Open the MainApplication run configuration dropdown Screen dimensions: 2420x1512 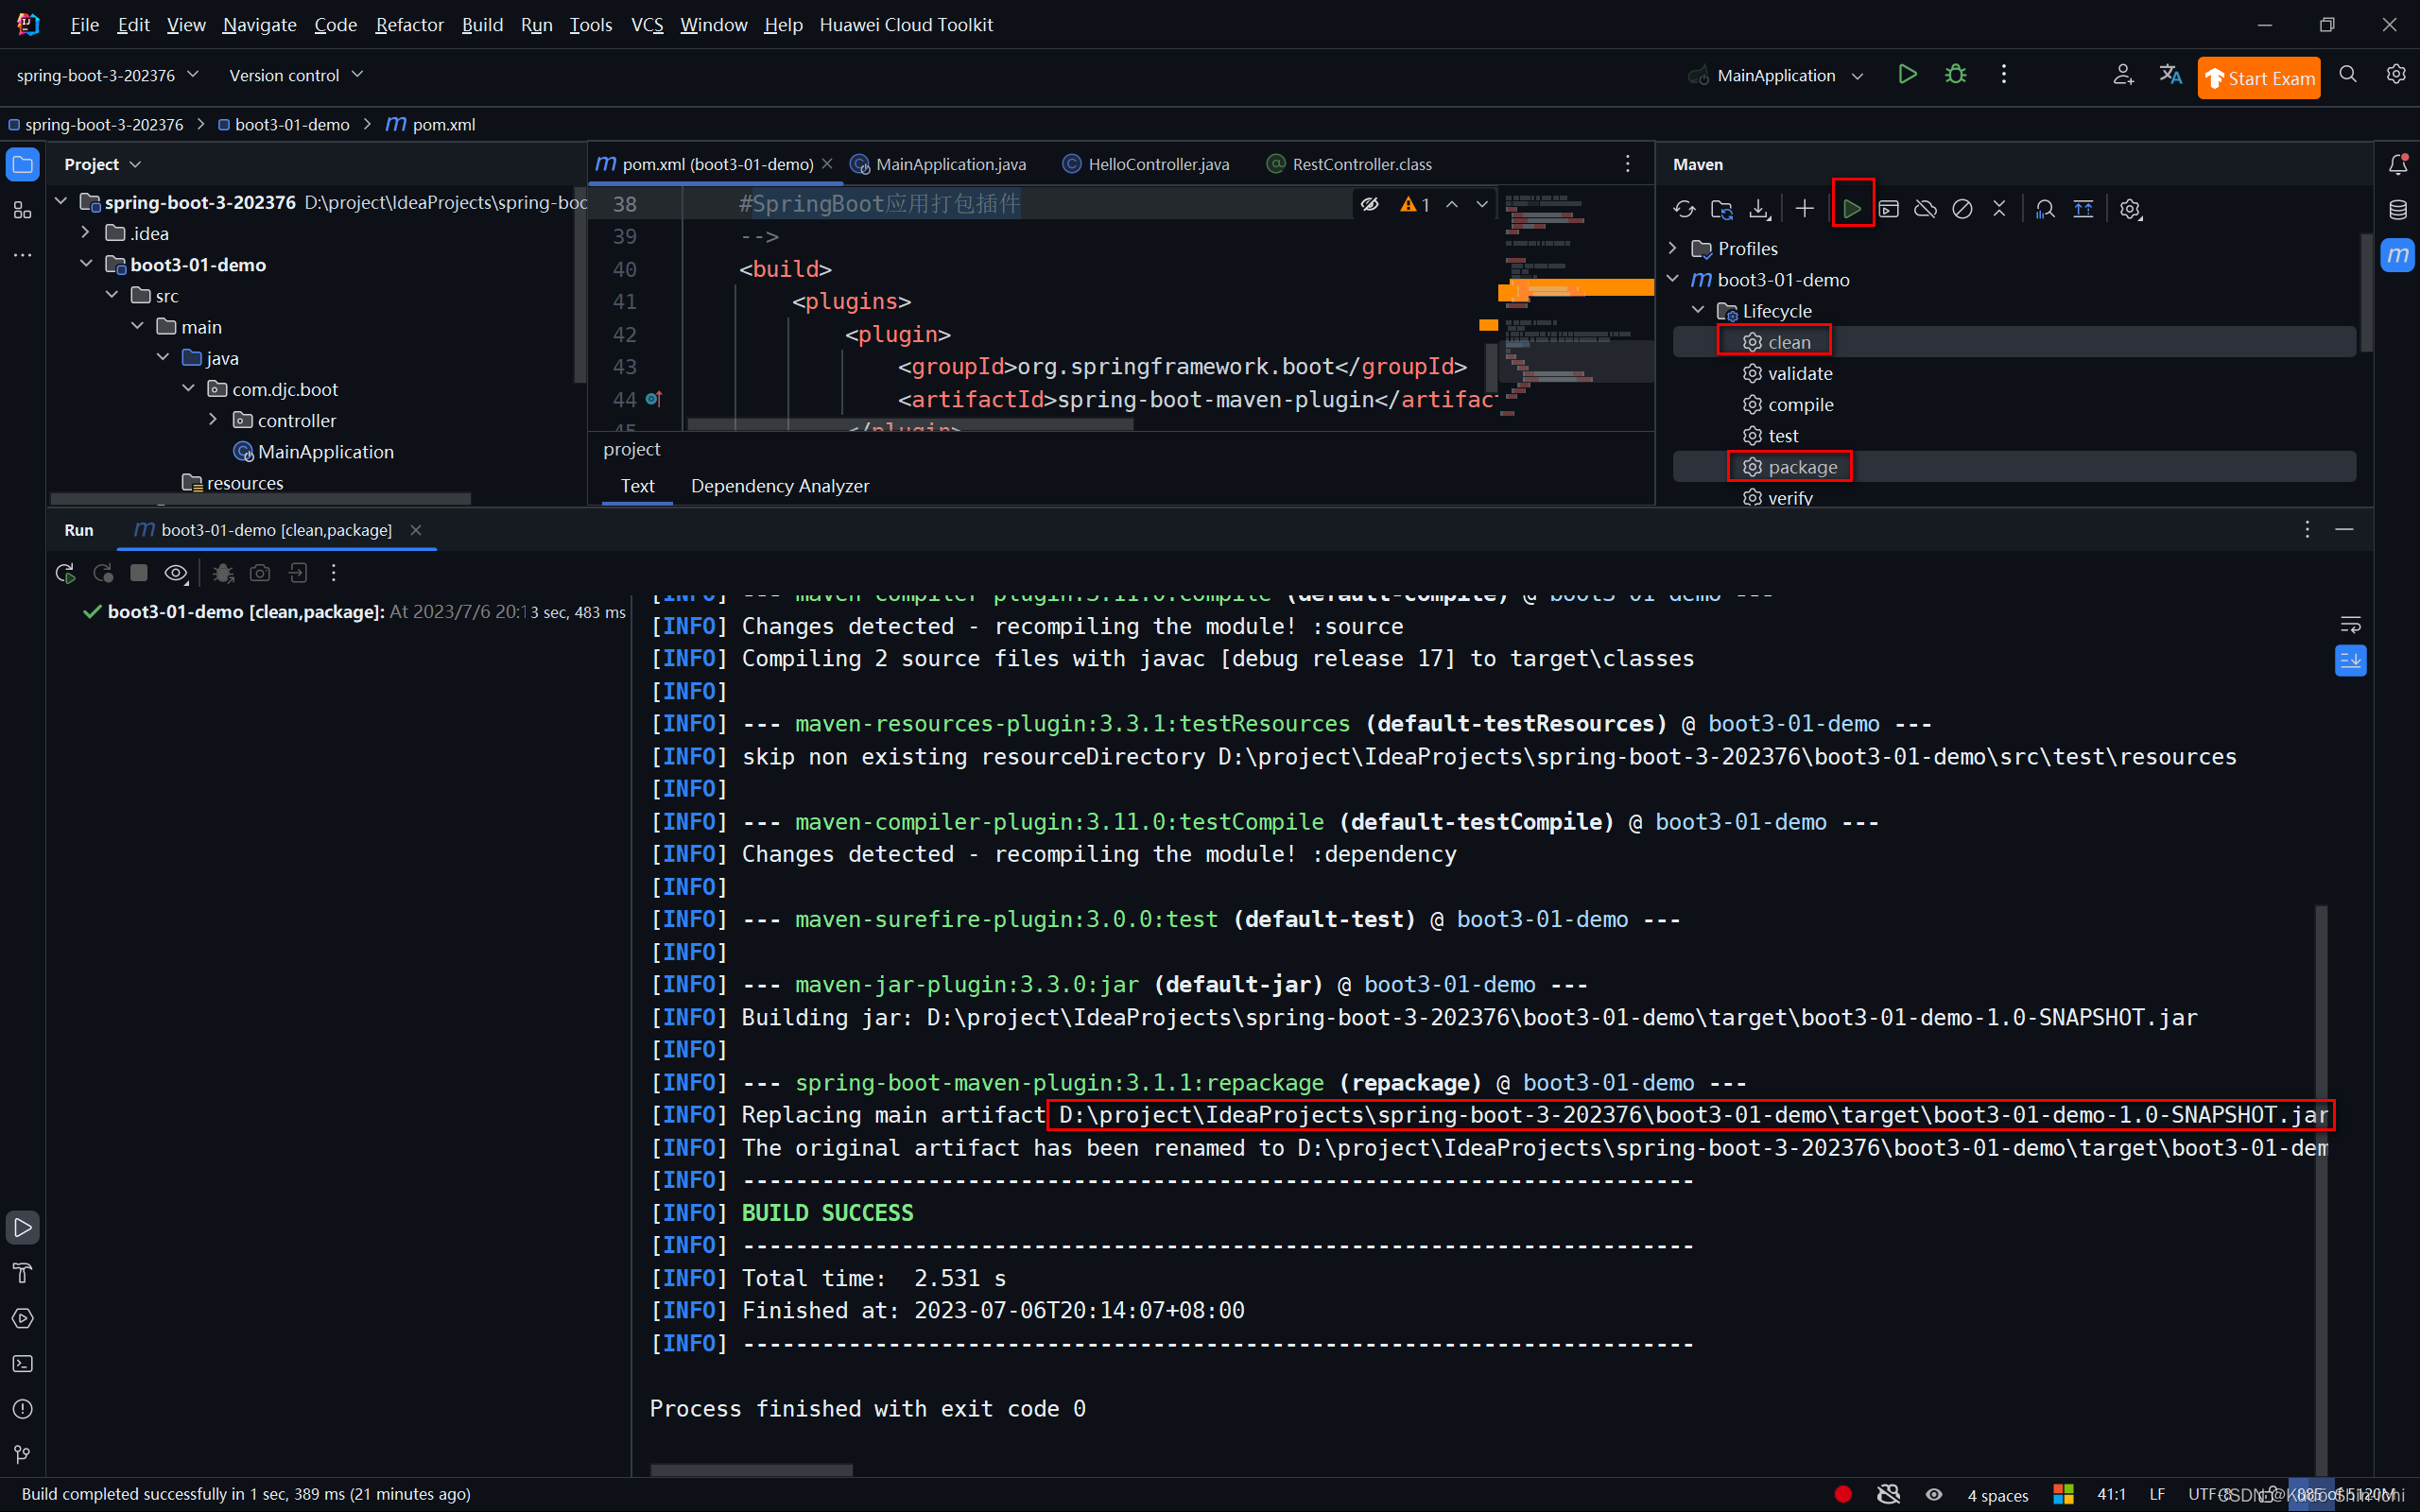coord(1775,75)
